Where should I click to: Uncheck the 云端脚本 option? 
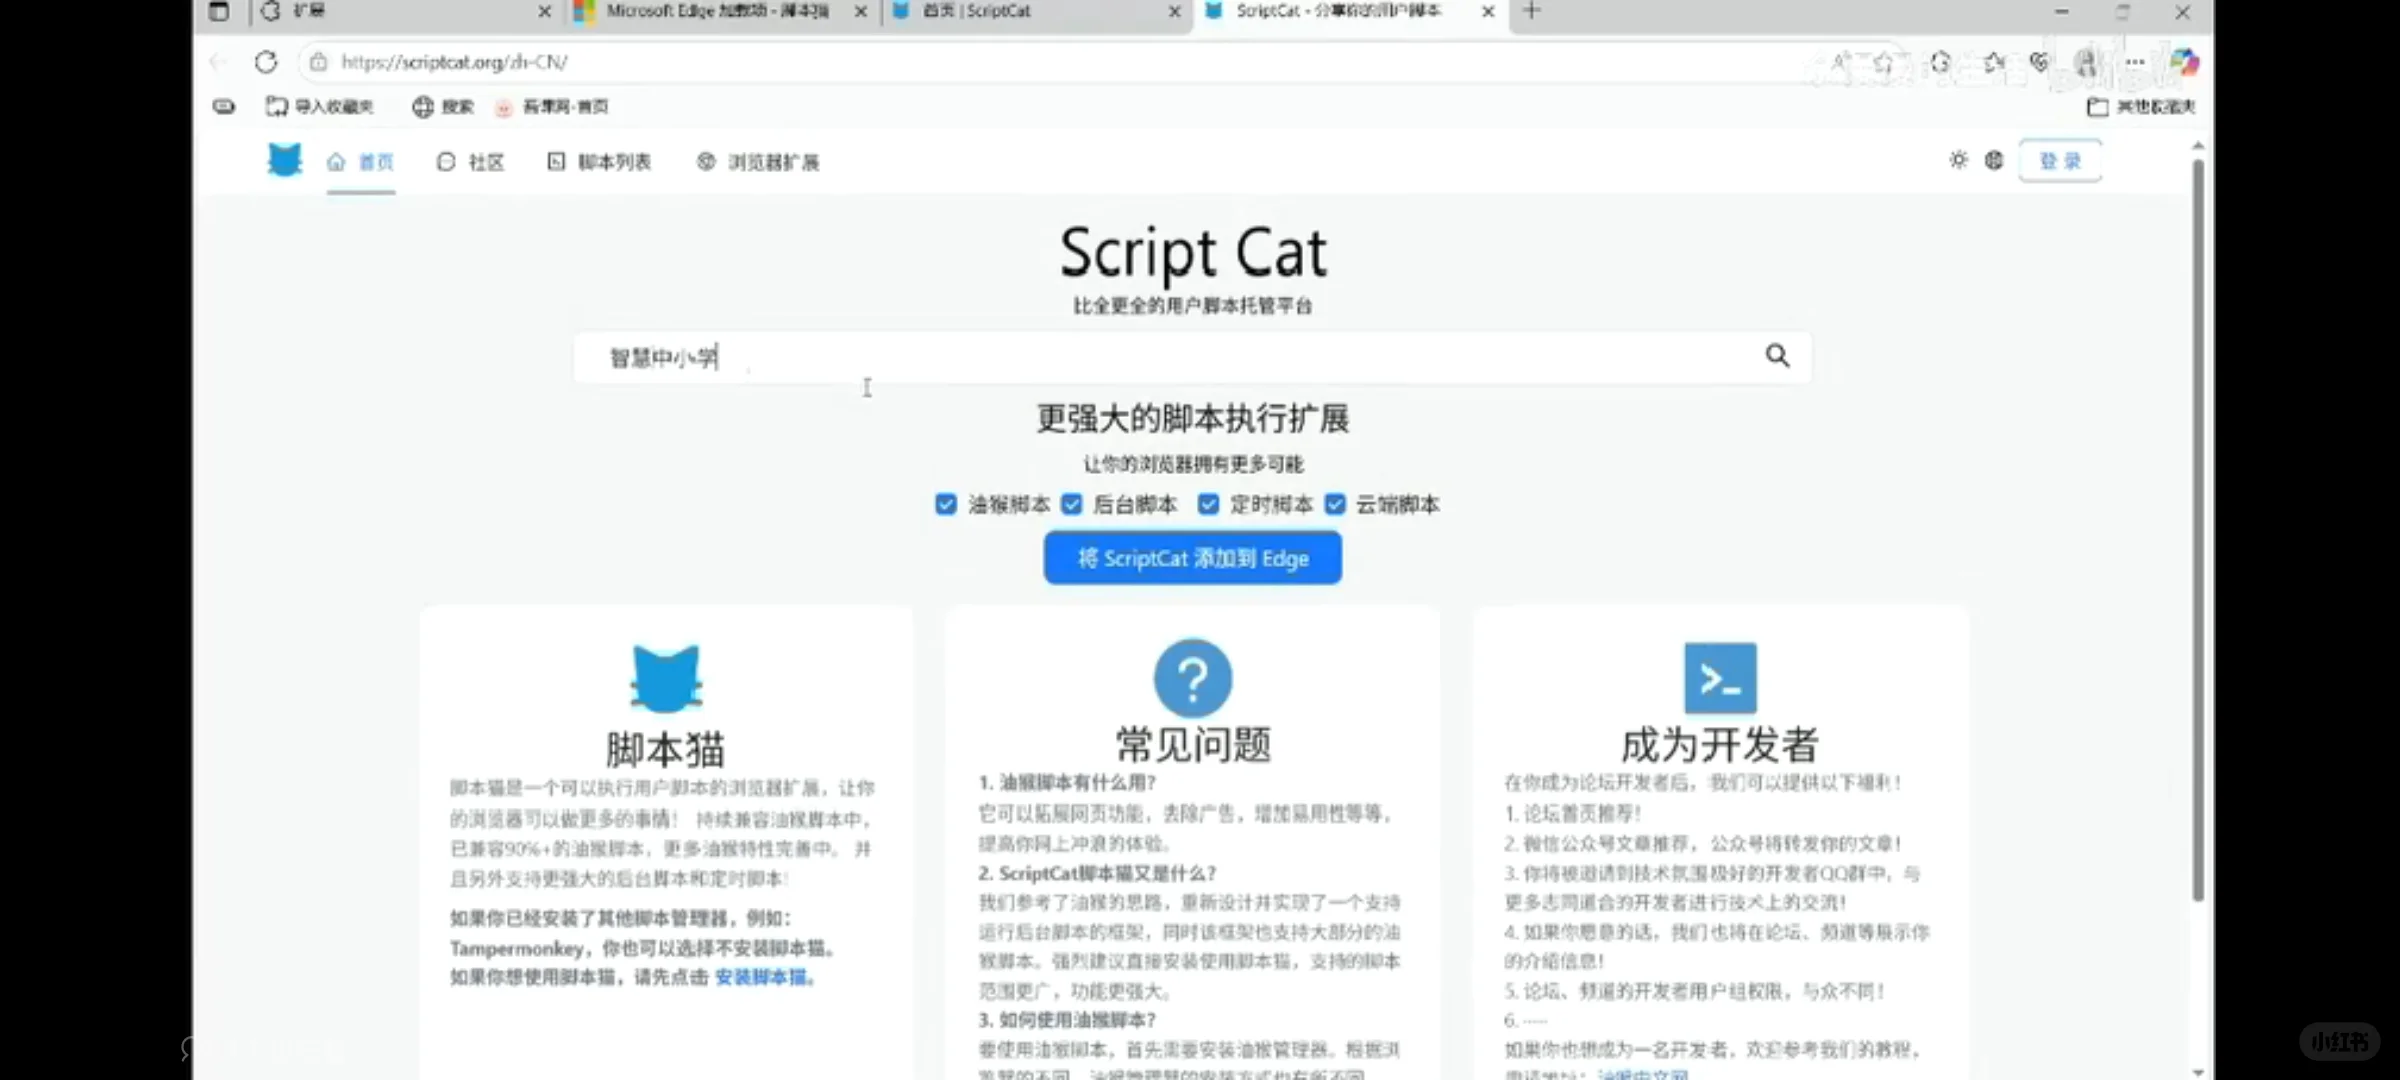click(x=1335, y=504)
